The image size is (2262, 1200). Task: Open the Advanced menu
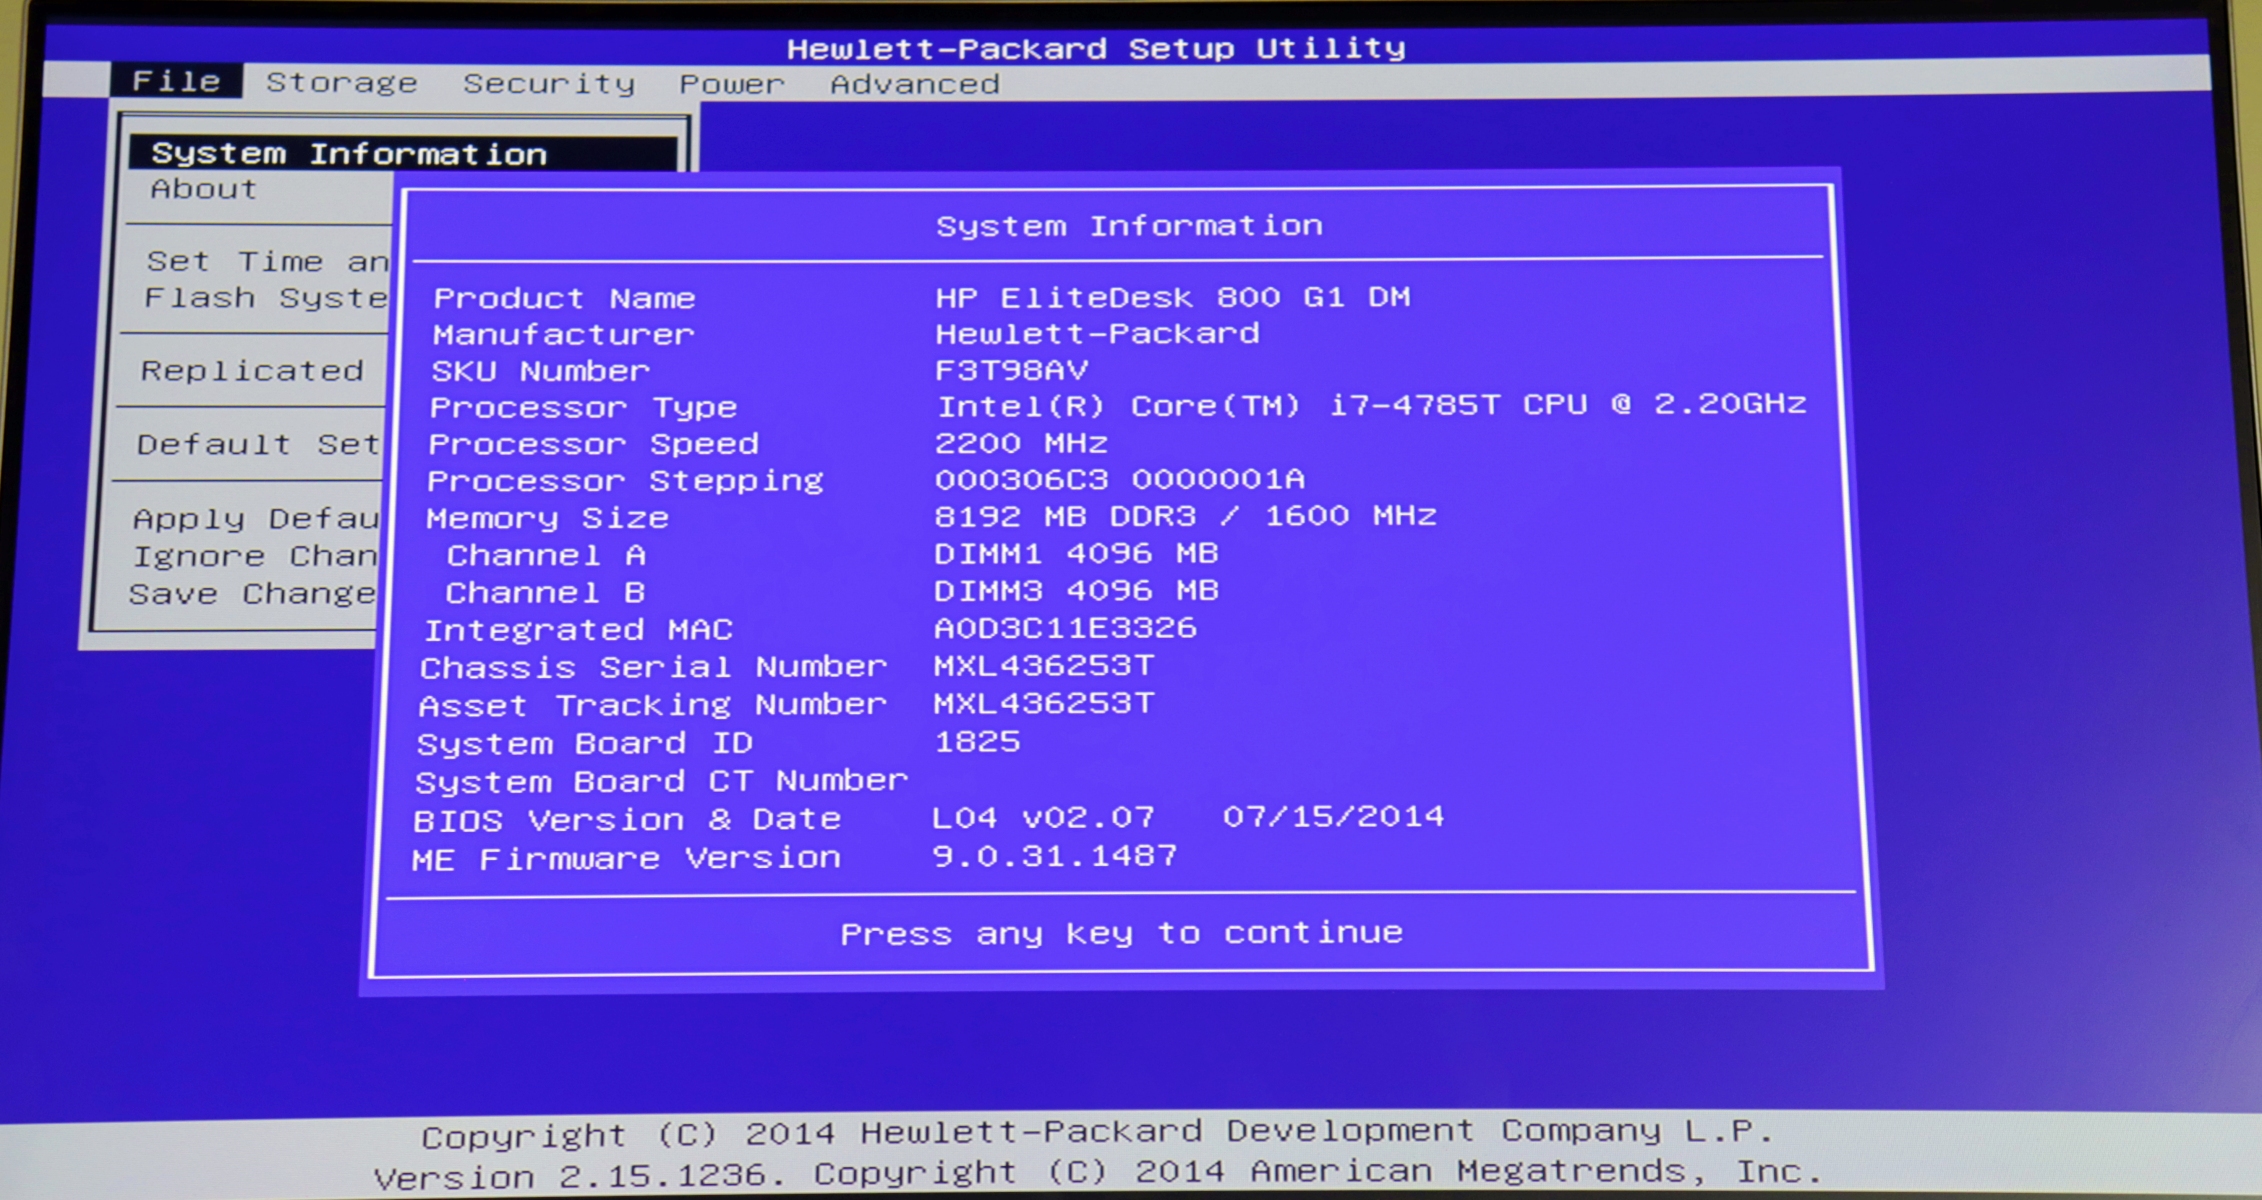[916, 83]
